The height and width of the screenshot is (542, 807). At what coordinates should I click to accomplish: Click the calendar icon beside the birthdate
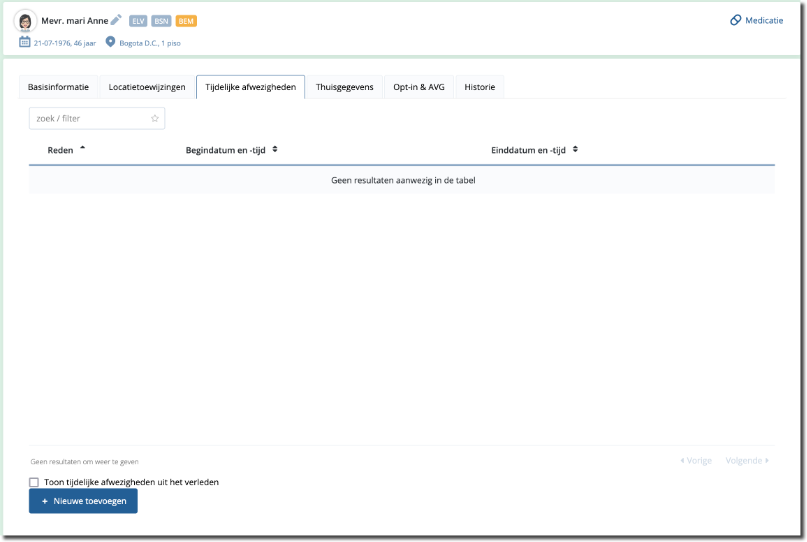[25, 42]
